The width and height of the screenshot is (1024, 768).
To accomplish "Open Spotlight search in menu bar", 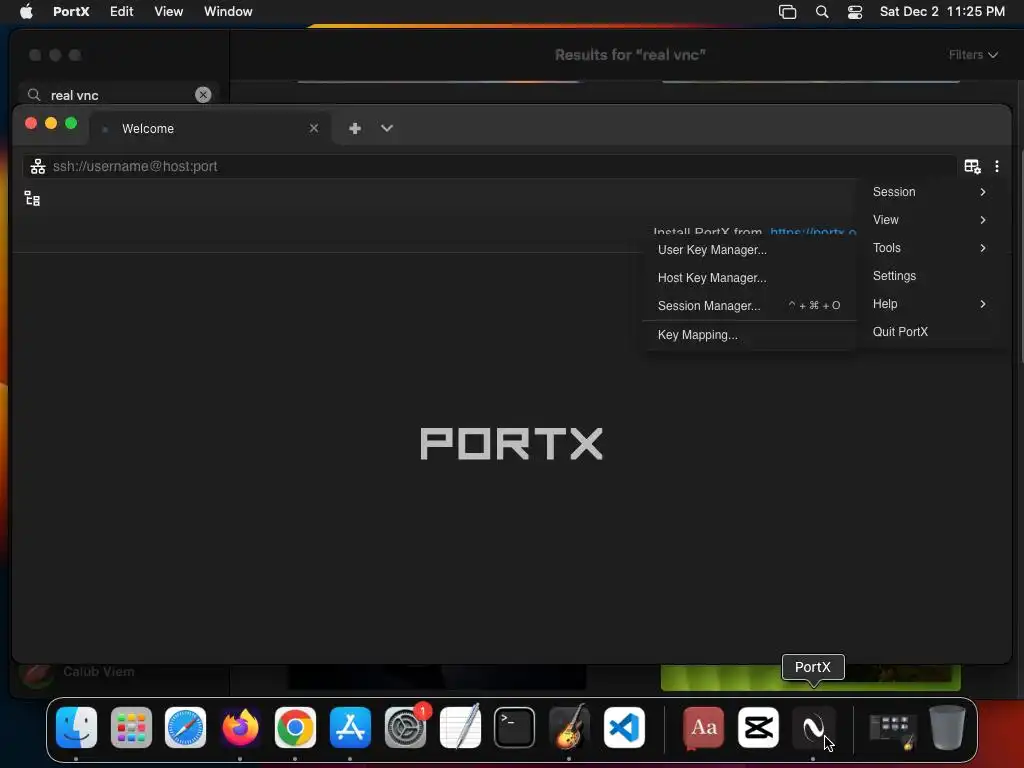I will point(822,12).
